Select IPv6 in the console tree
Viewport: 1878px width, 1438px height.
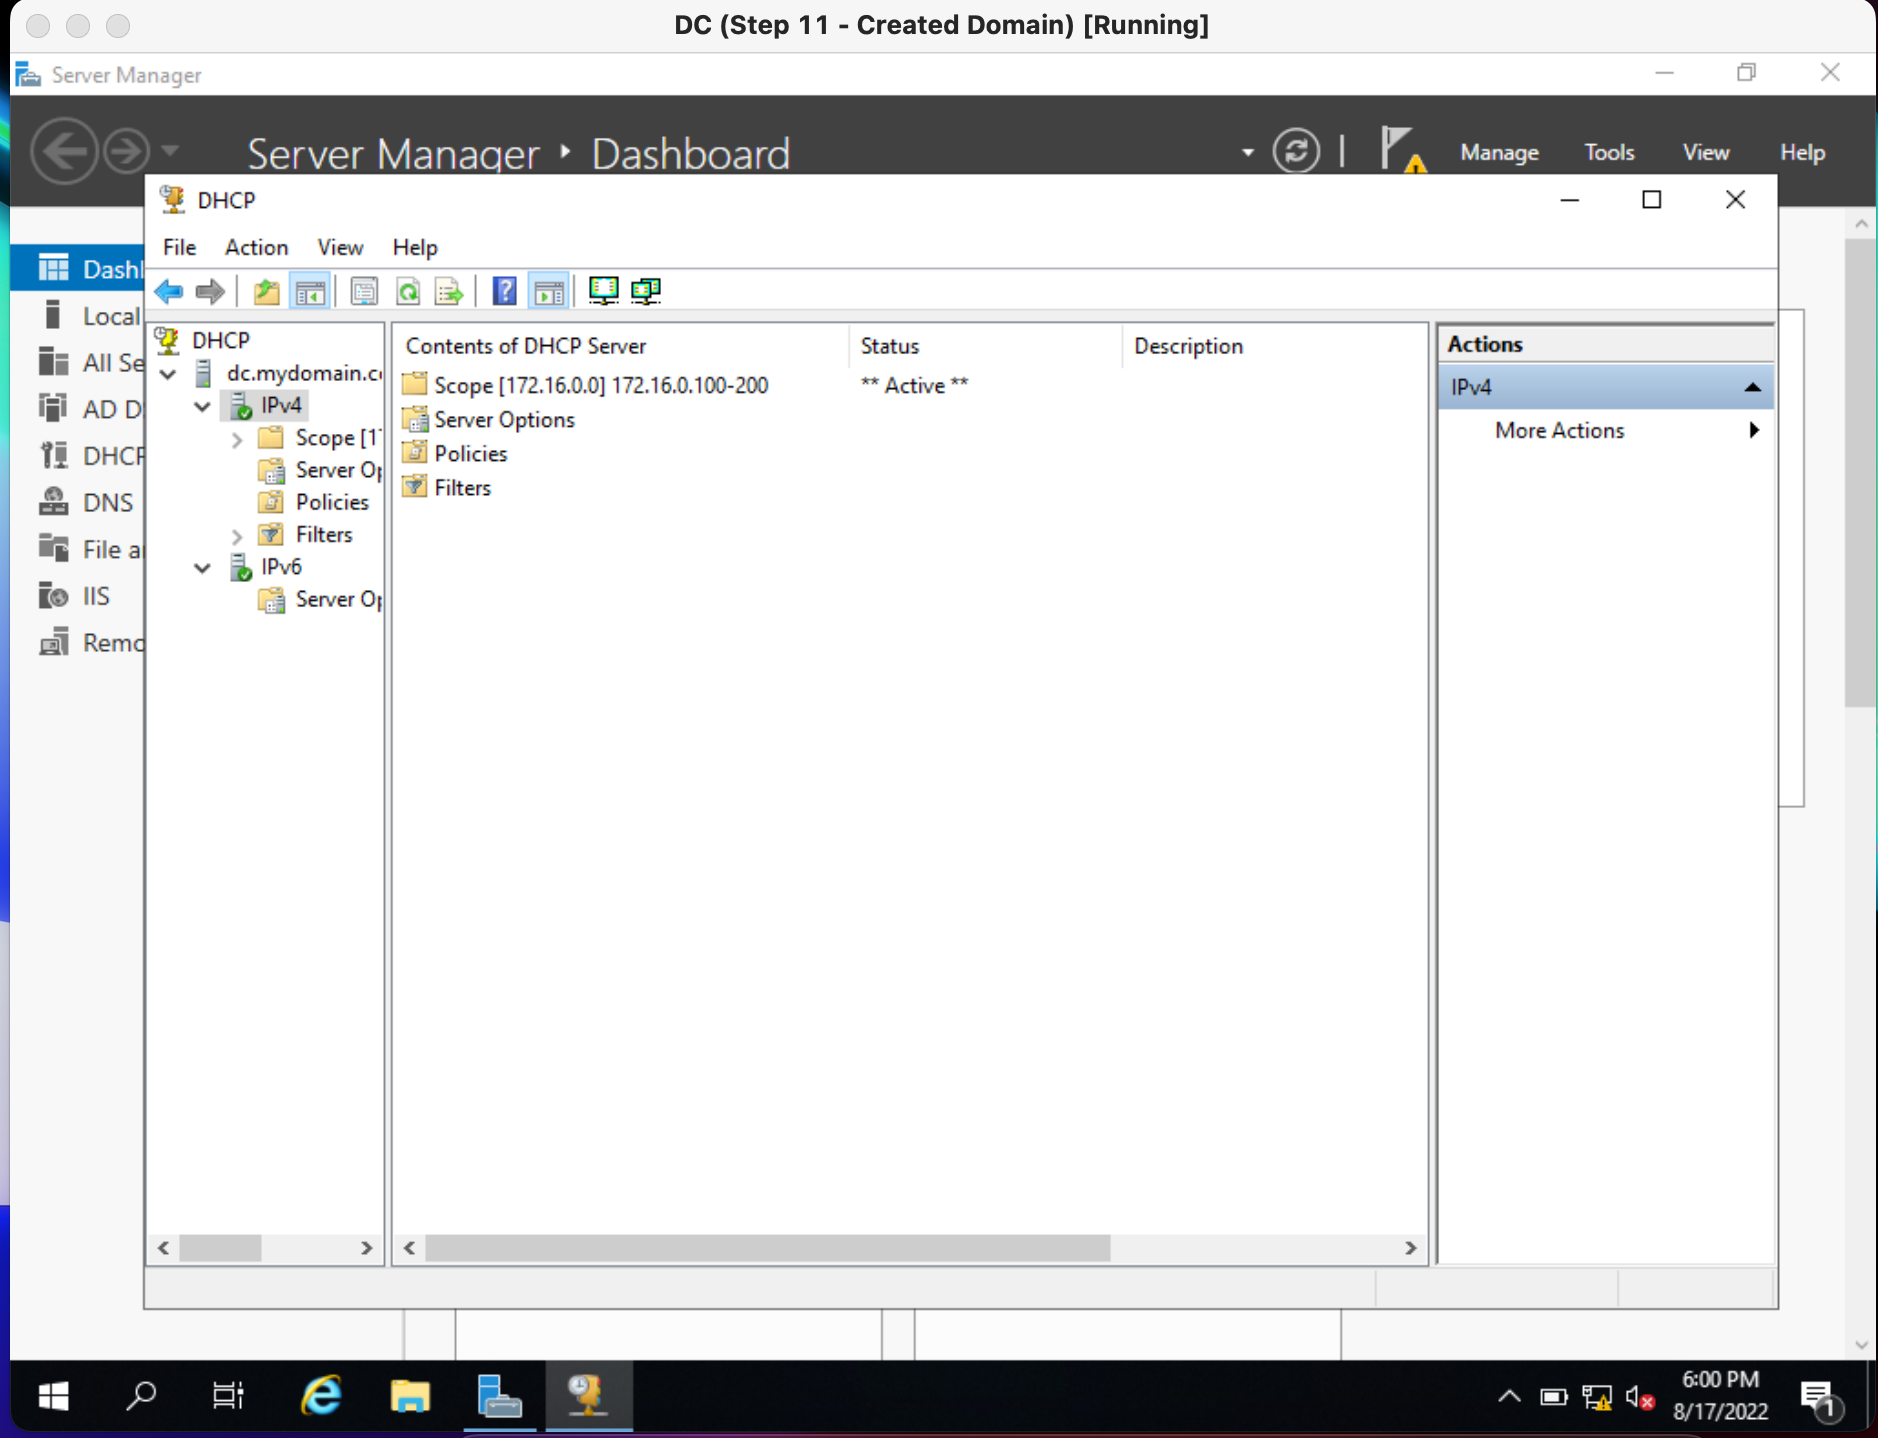pos(281,567)
